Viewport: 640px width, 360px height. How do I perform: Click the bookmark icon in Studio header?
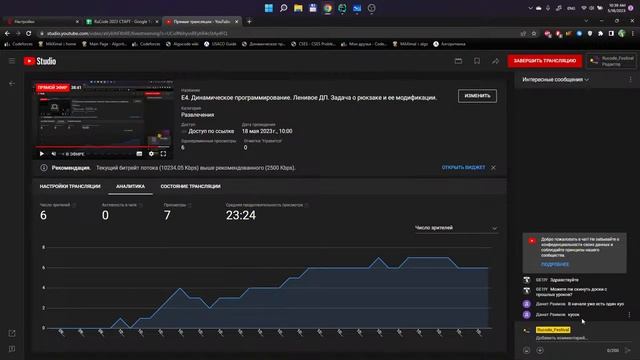coord(477,61)
